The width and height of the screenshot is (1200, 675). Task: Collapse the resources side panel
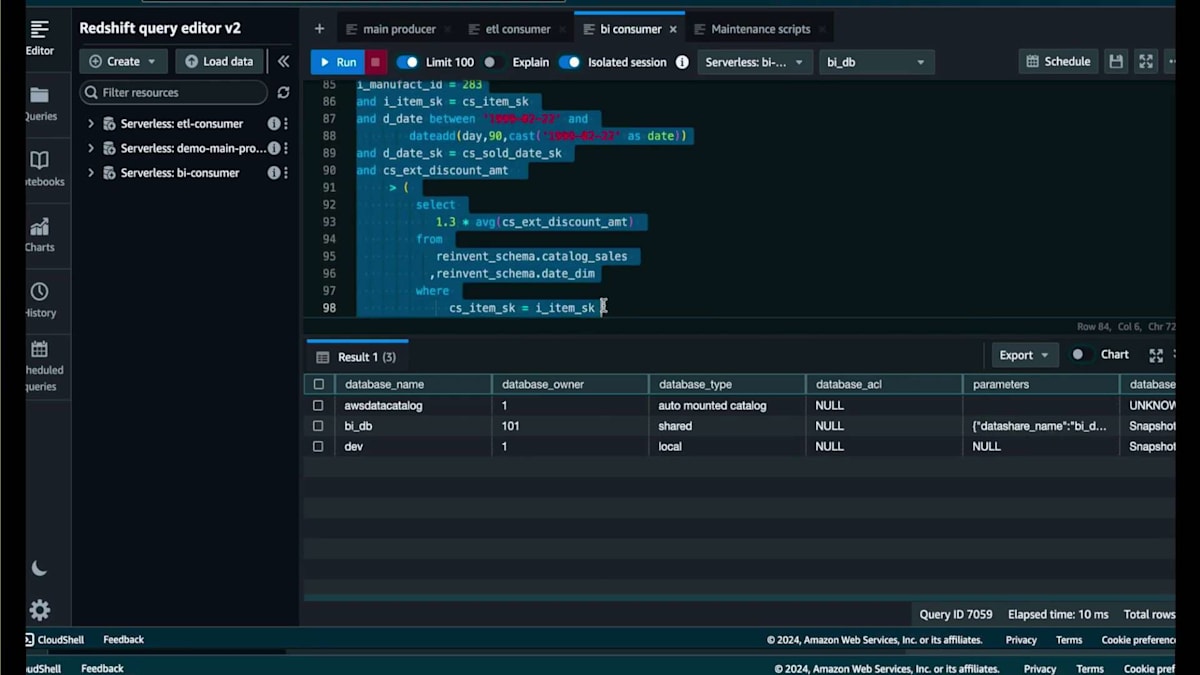coord(283,61)
